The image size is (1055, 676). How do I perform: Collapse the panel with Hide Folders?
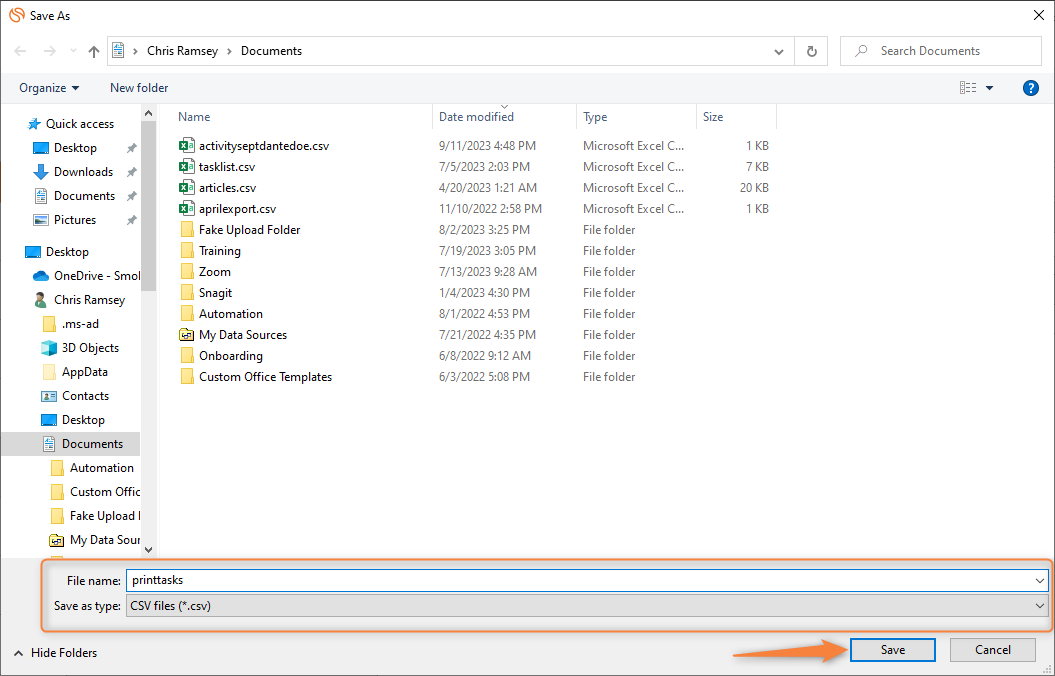[x=56, y=653]
